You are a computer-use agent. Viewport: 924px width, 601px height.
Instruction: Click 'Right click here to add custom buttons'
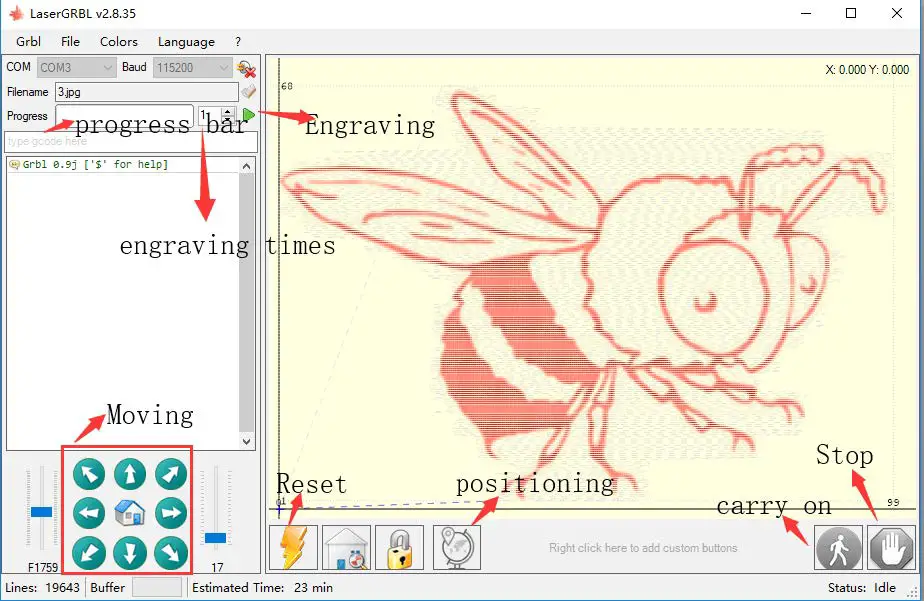tap(643, 548)
